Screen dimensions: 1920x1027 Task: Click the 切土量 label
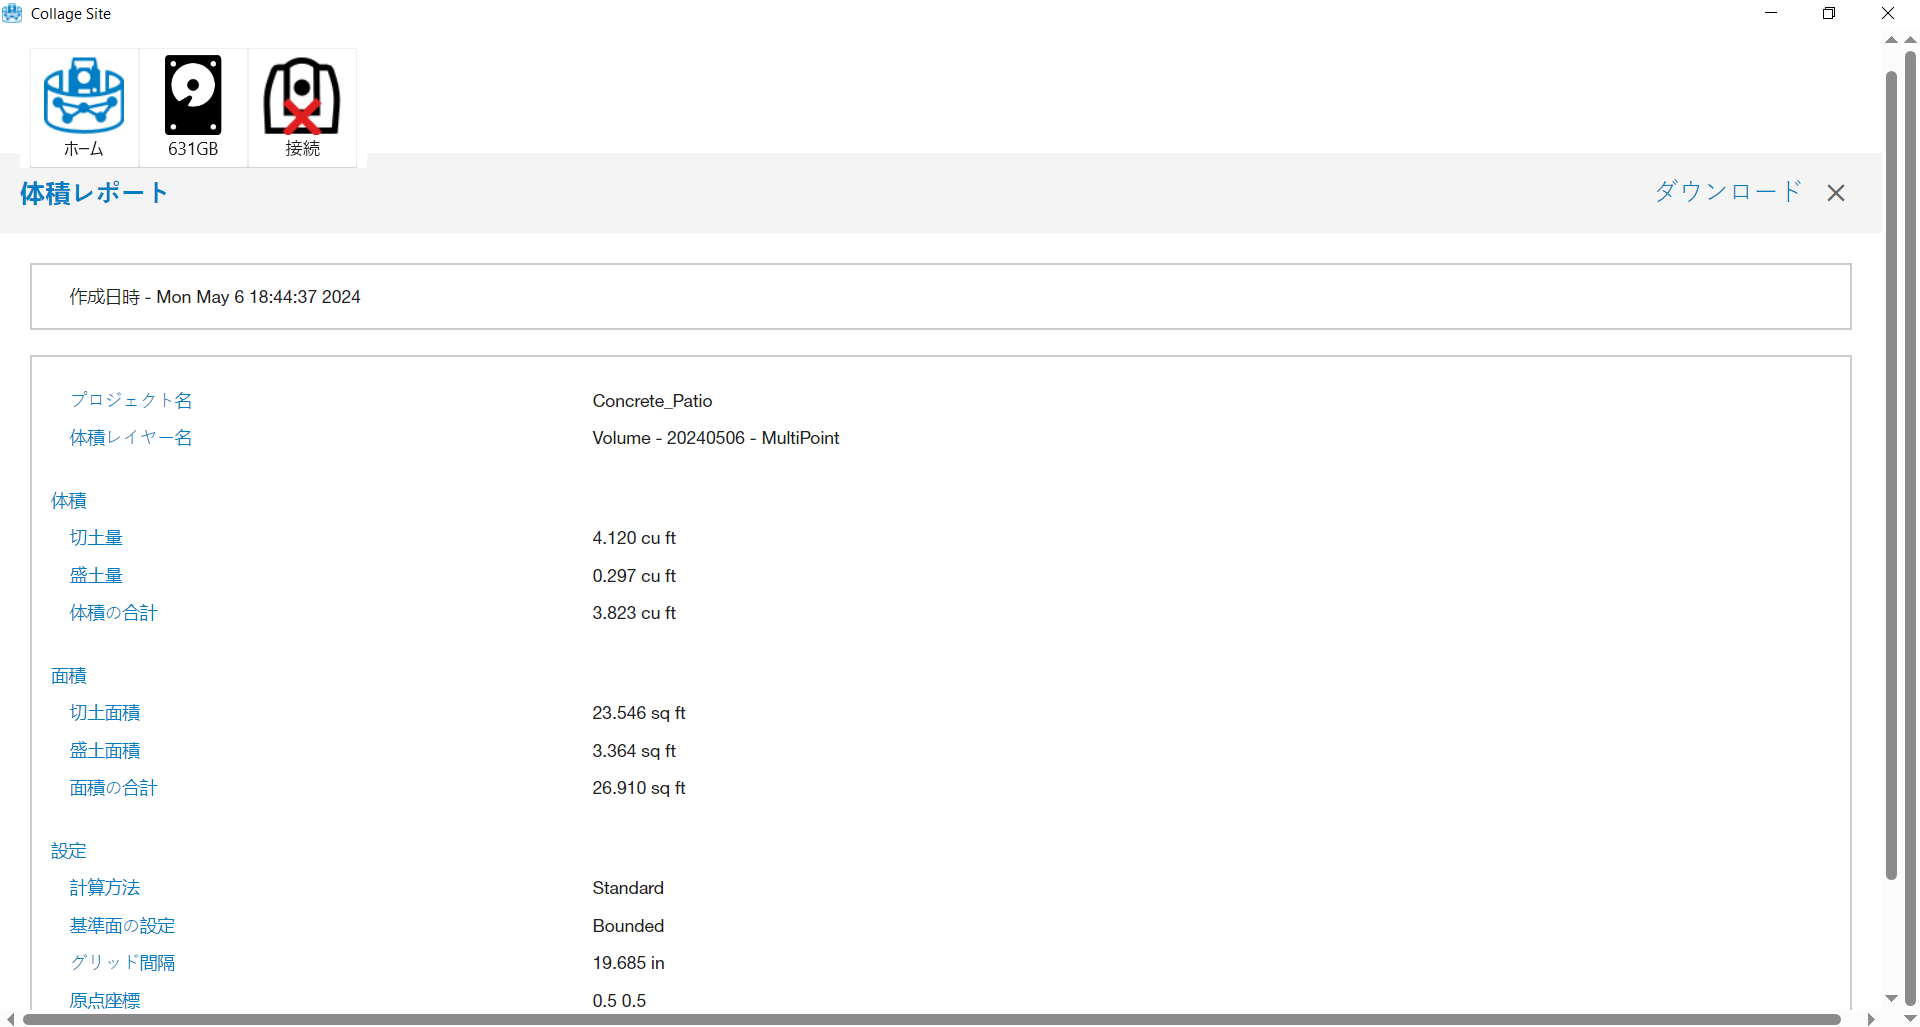pyautogui.click(x=96, y=538)
